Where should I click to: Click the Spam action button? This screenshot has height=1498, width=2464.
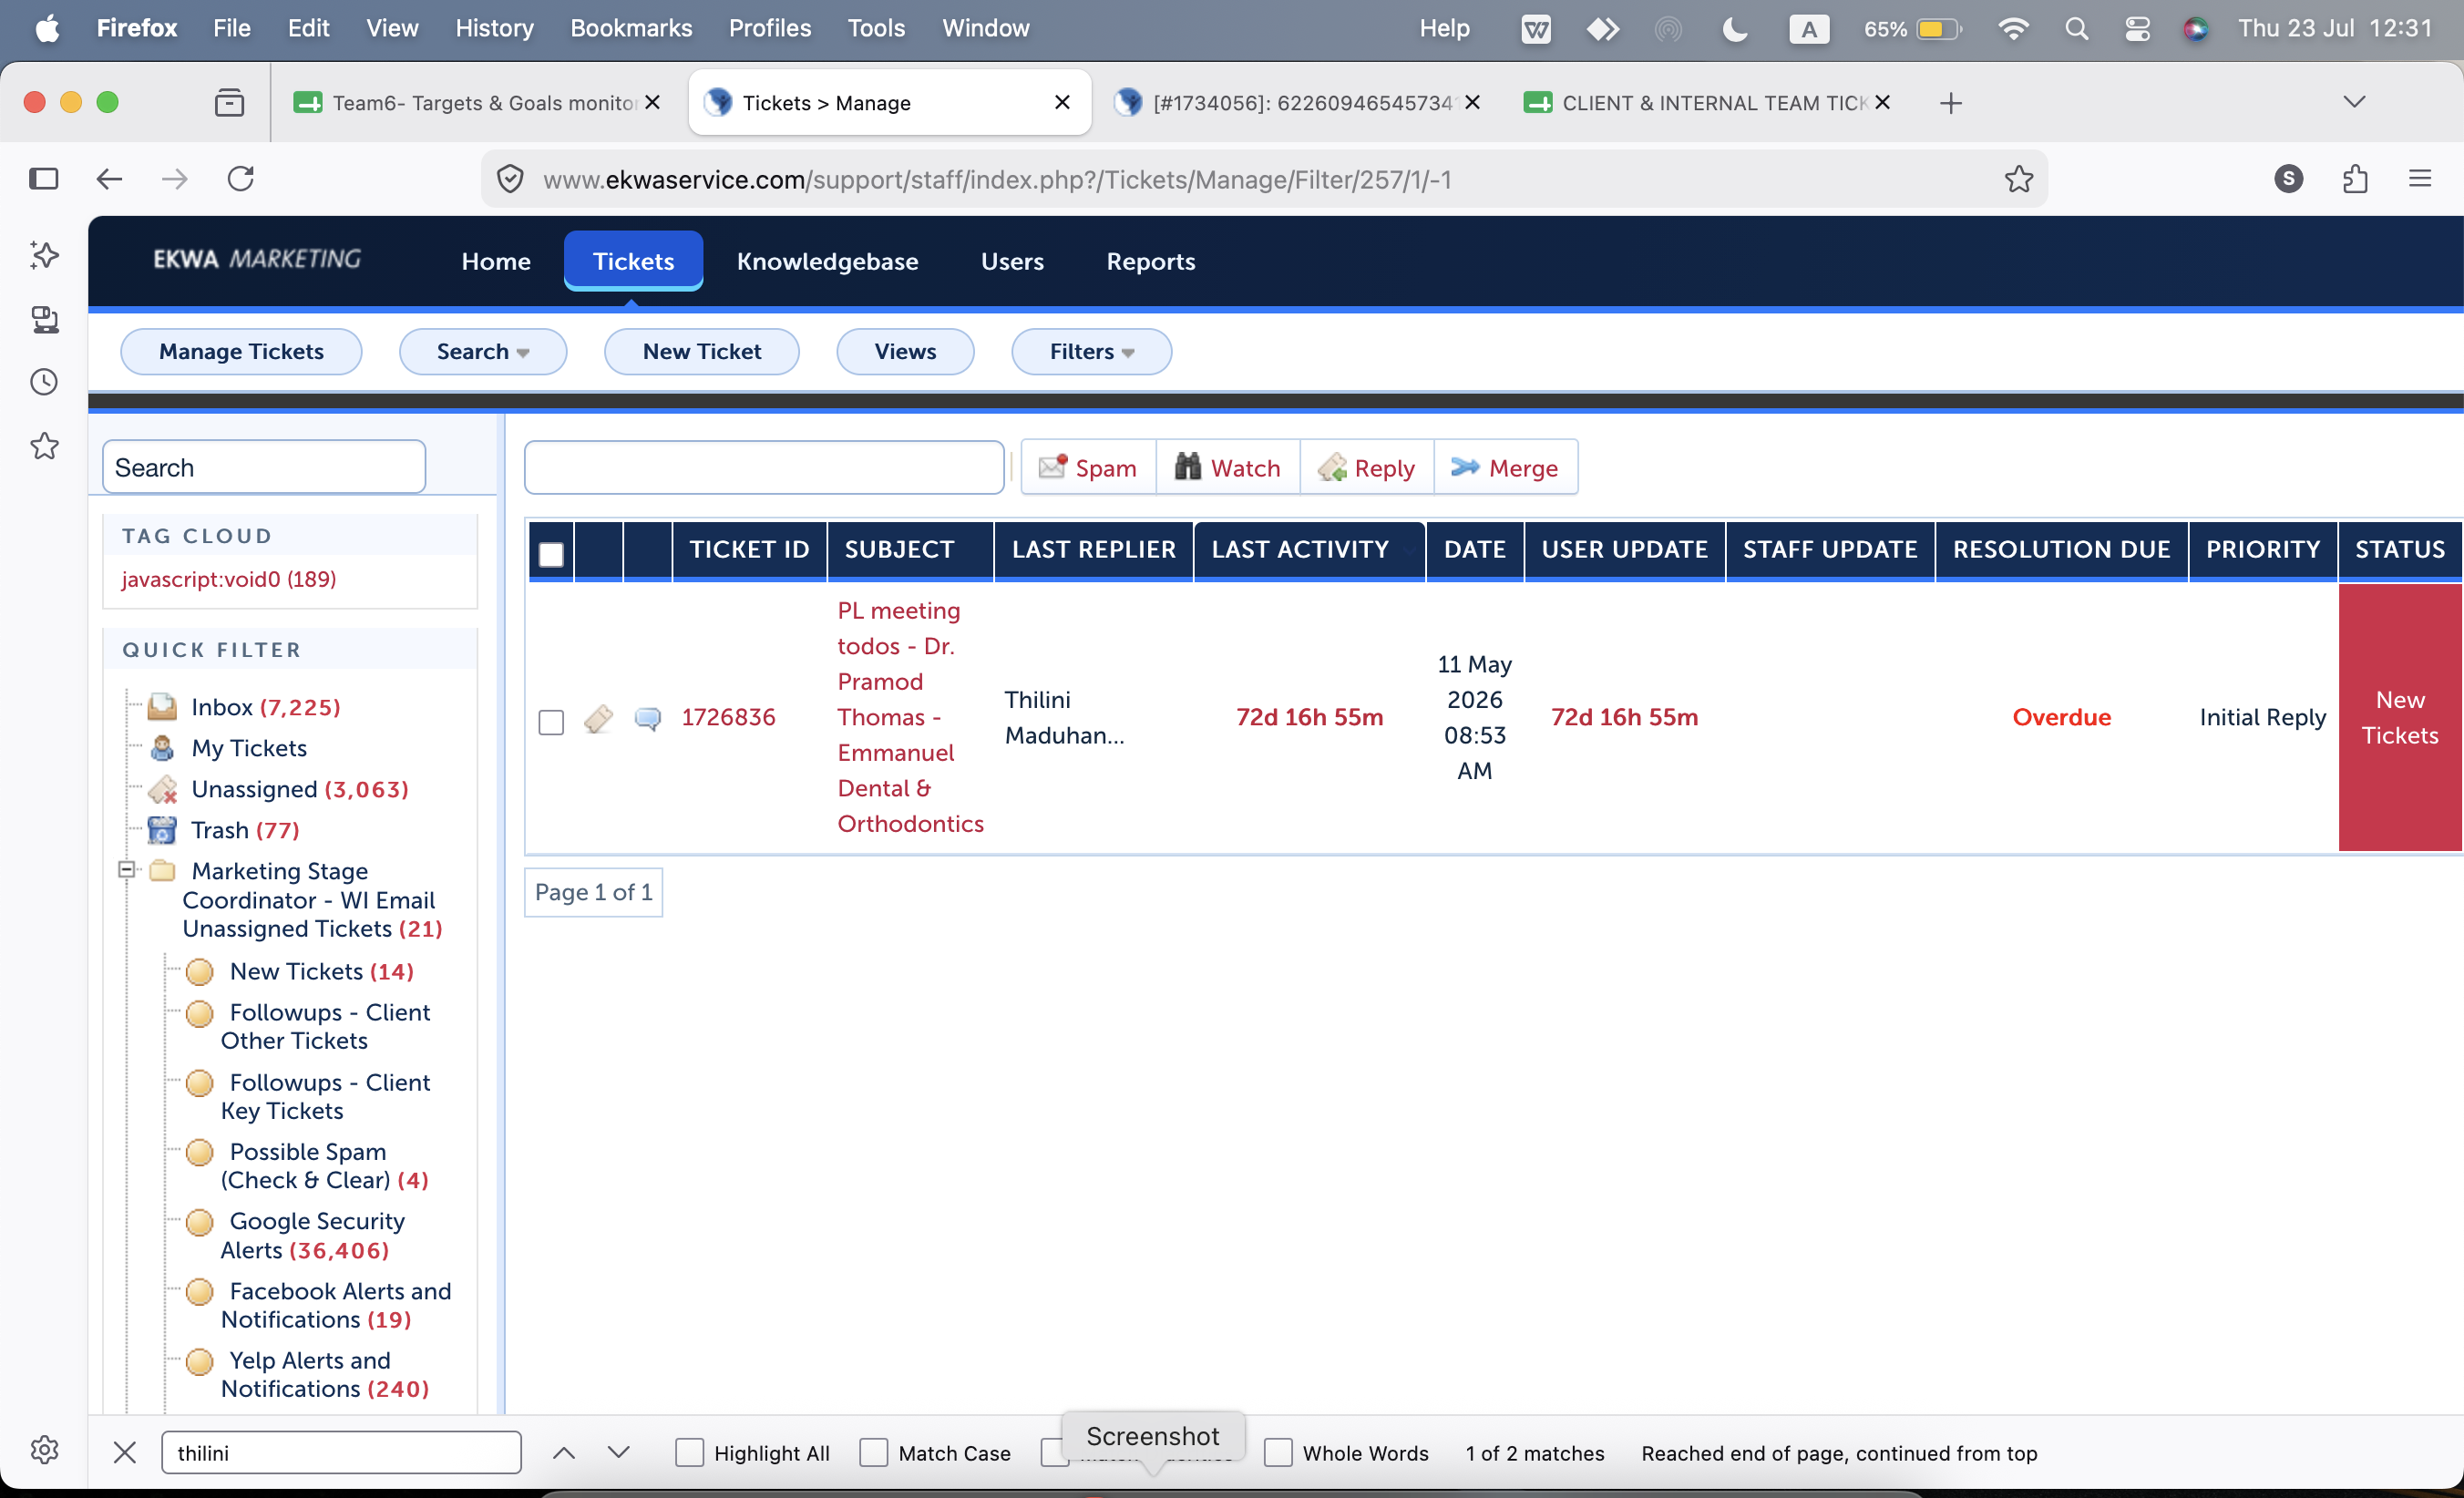click(x=1088, y=467)
